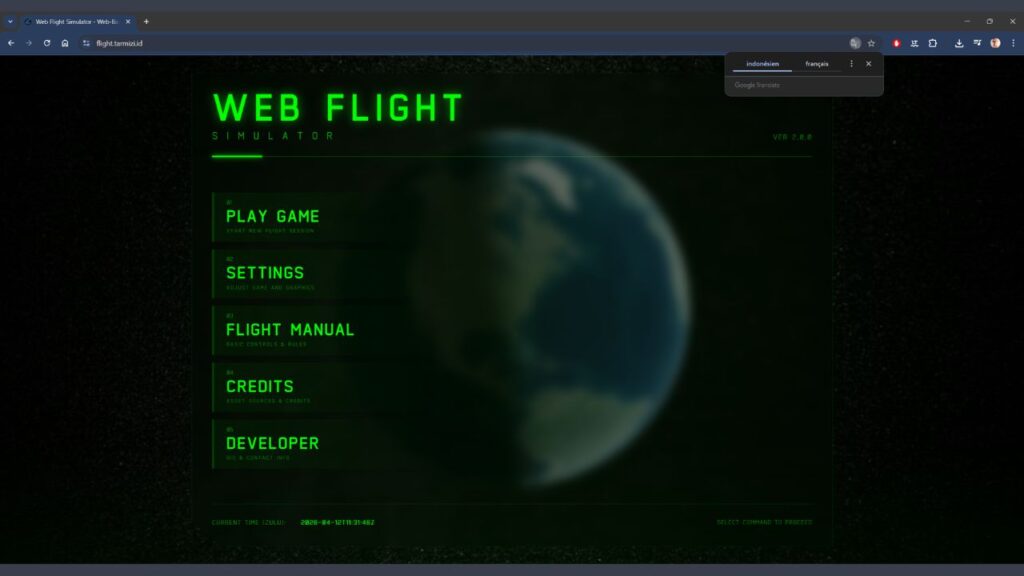
Task: Open the Chrome profile avatar
Action: click(995, 43)
